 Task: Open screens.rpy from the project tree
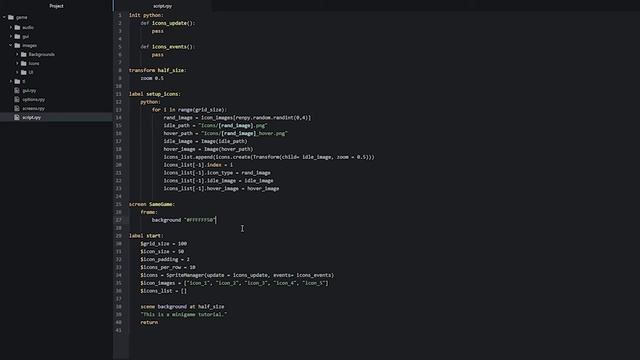click(34, 108)
